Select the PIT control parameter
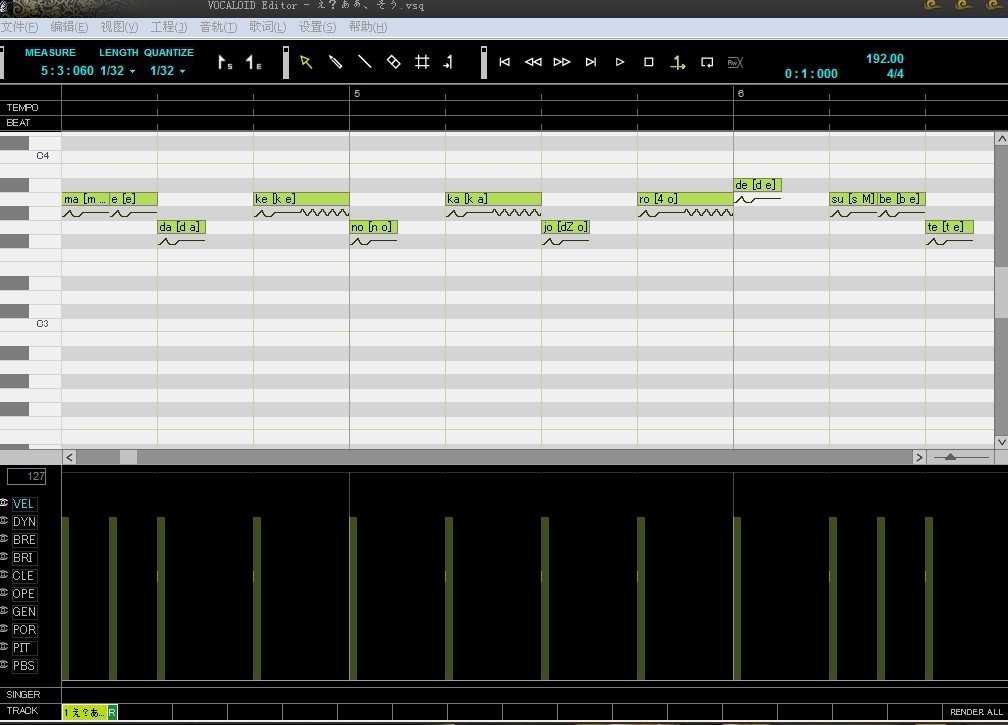Image resolution: width=1008 pixels, height=725 pixels. 22,648
